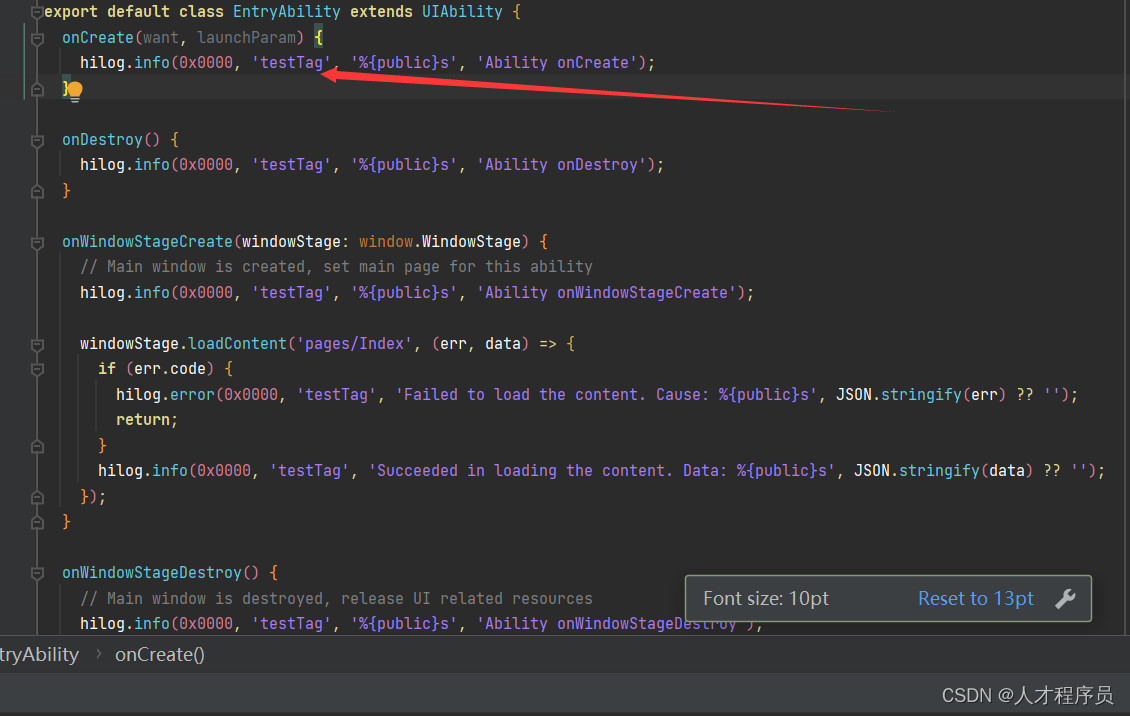This screenshot has width=1130, height=716.
Task: Click the window.WindowStage type annotation
Action: (x=440, y=241)
